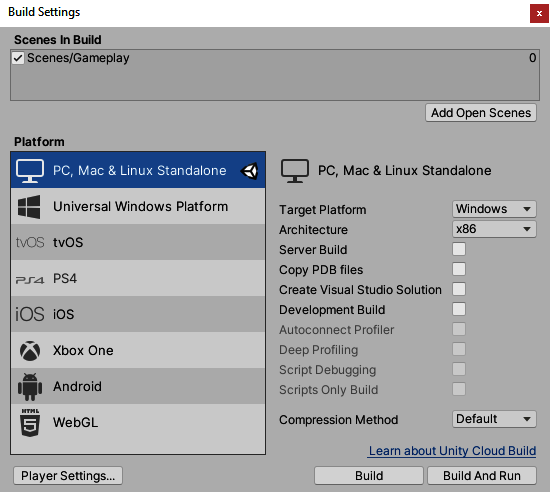Click the iOS logo icon
This screenshot has height=492, width=550.
tap(30, 314)
